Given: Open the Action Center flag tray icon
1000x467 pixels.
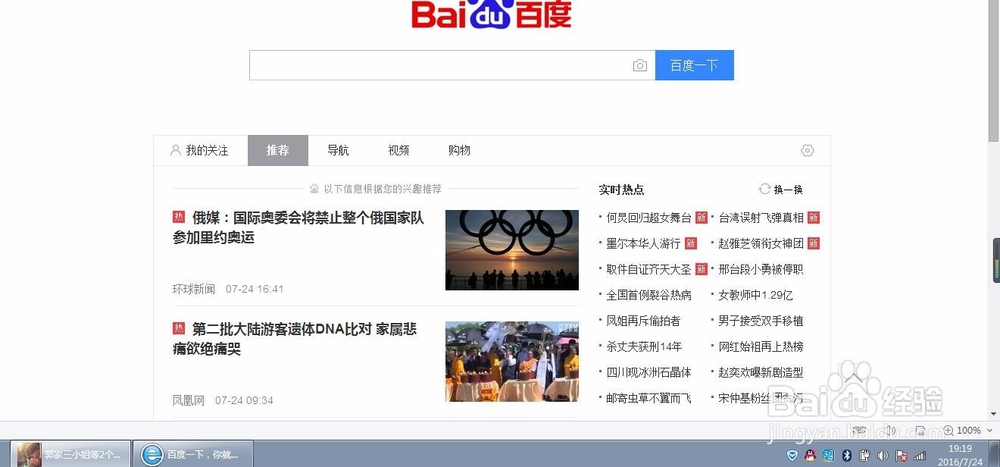Looking at the screenshot, I should tap(901, 456).
